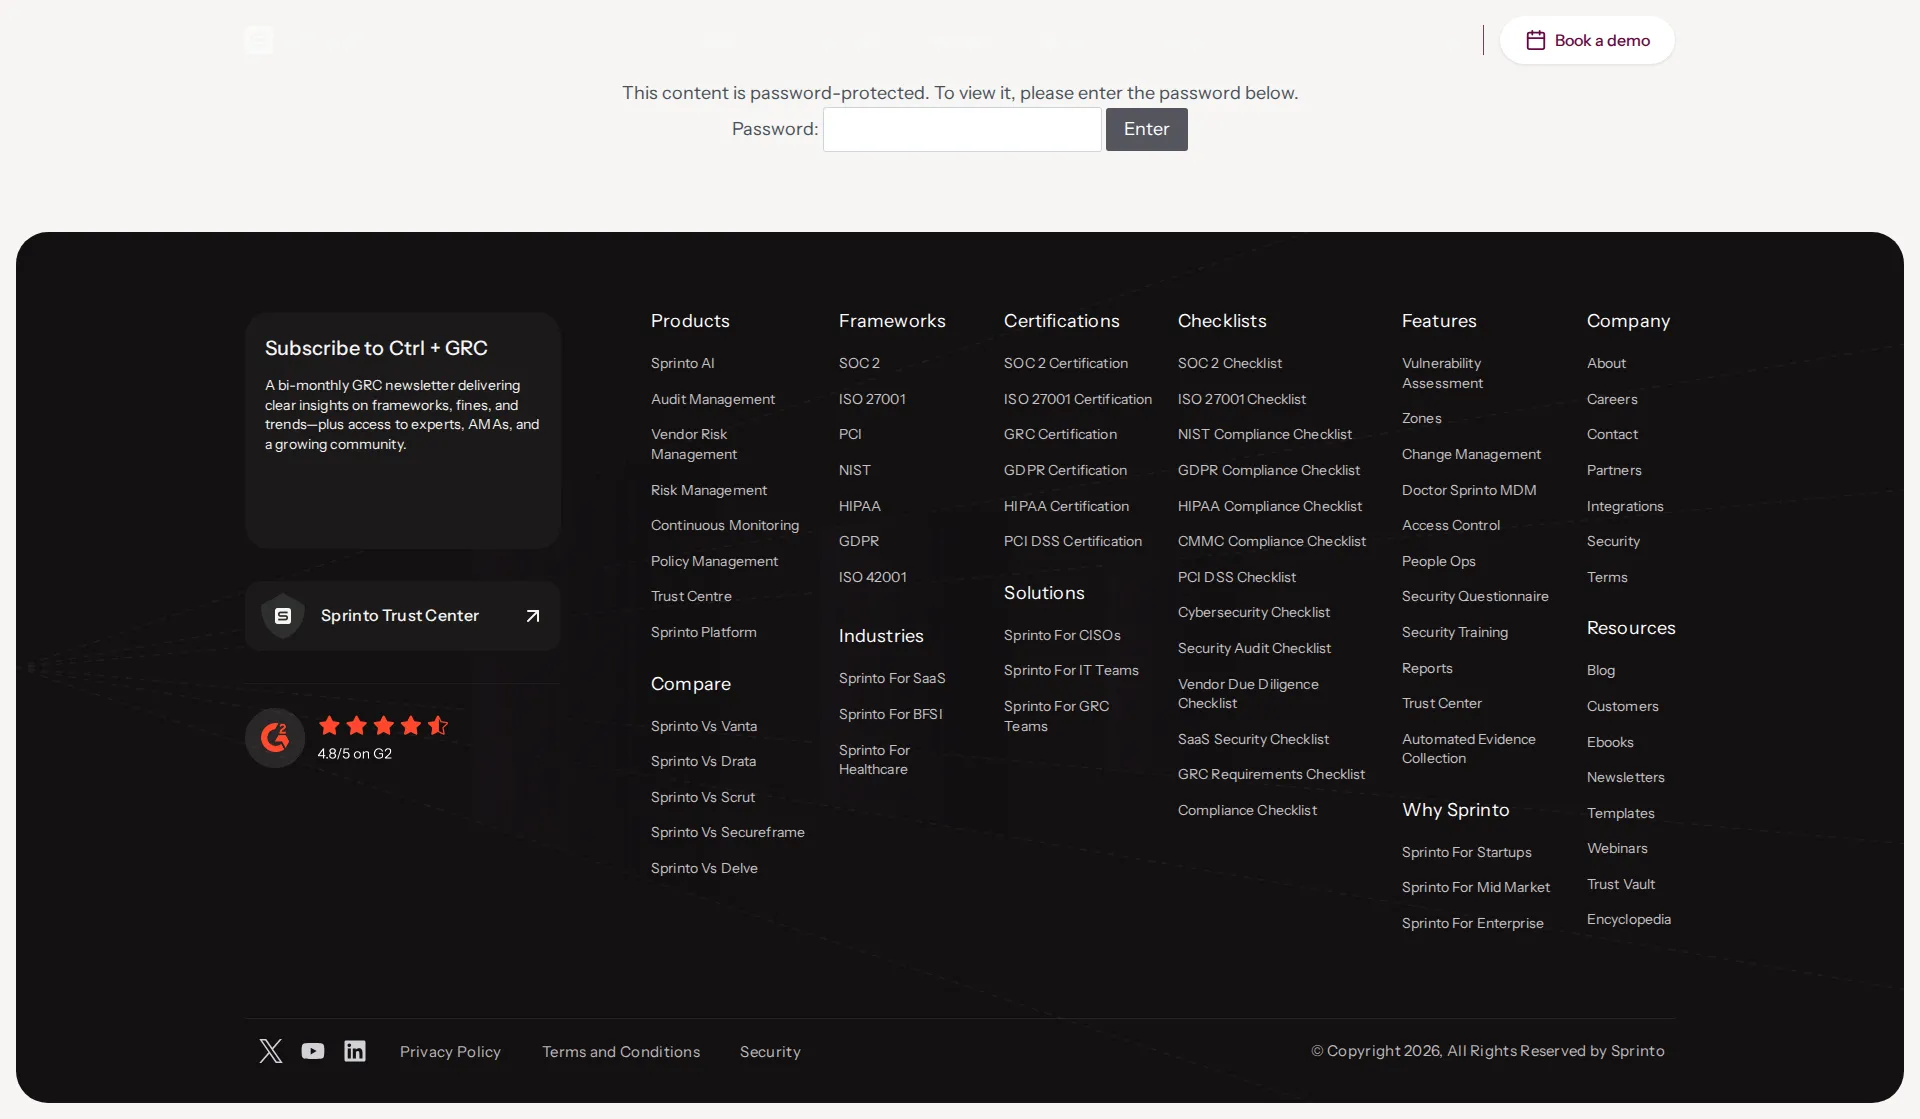Open Automated Evidence Collection link

(1469, 749)
